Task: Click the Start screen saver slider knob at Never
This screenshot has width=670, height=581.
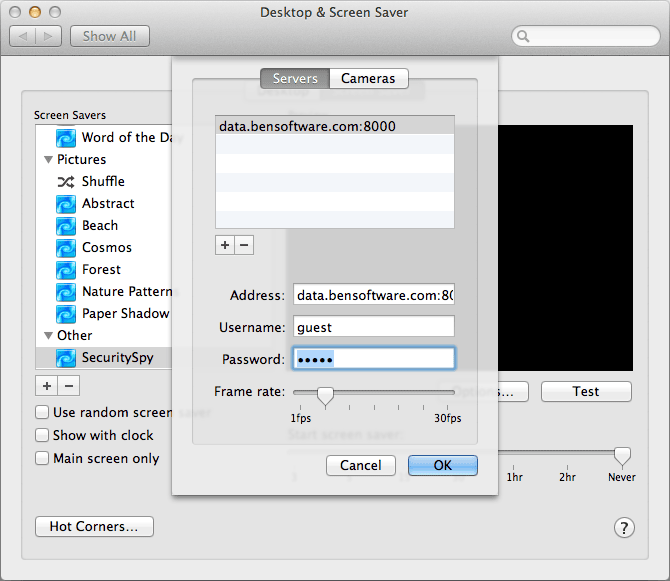Action: pyautogui.click(x=622, y=456)
